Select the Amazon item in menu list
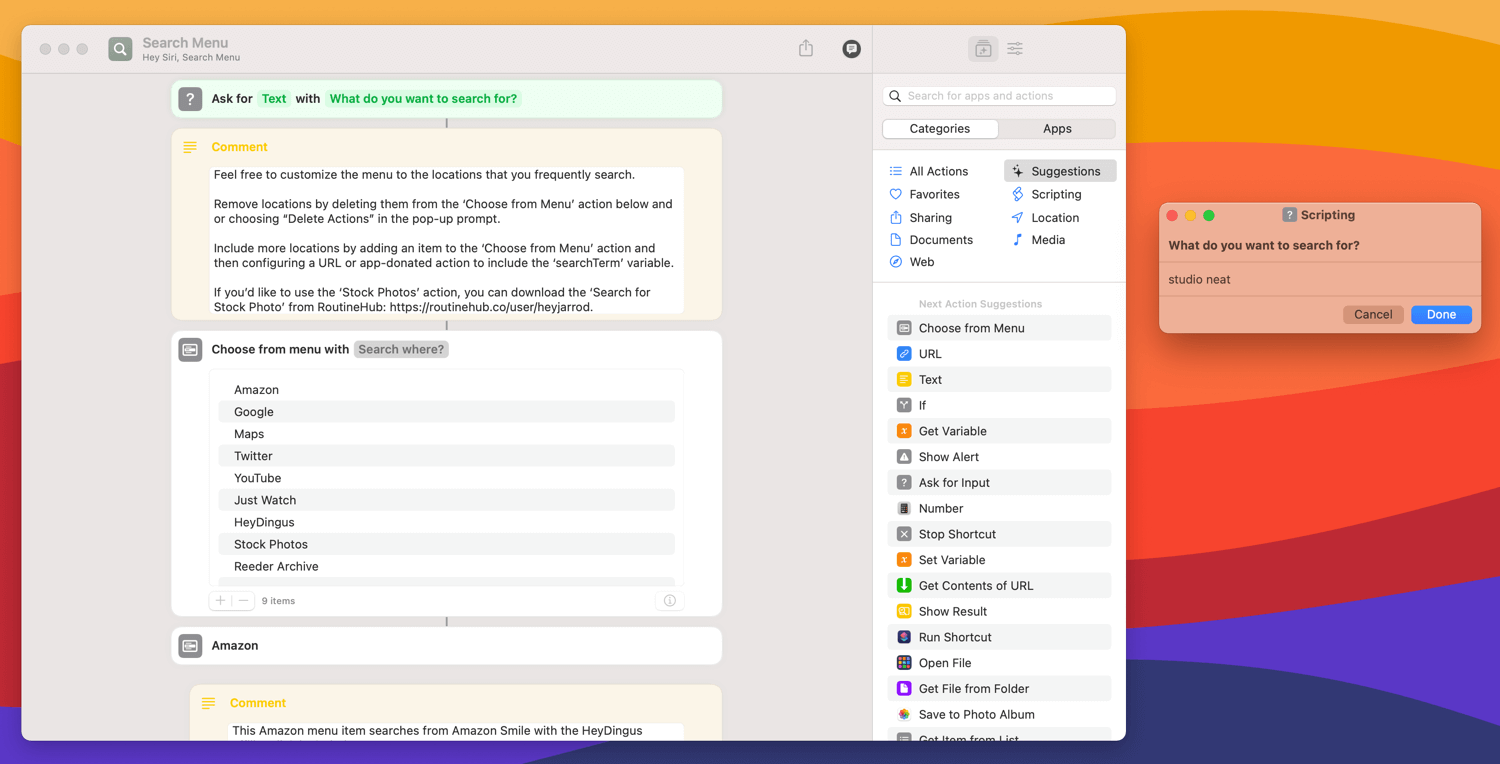Viewport: 1500px width, 764px height. click(446, 390)
